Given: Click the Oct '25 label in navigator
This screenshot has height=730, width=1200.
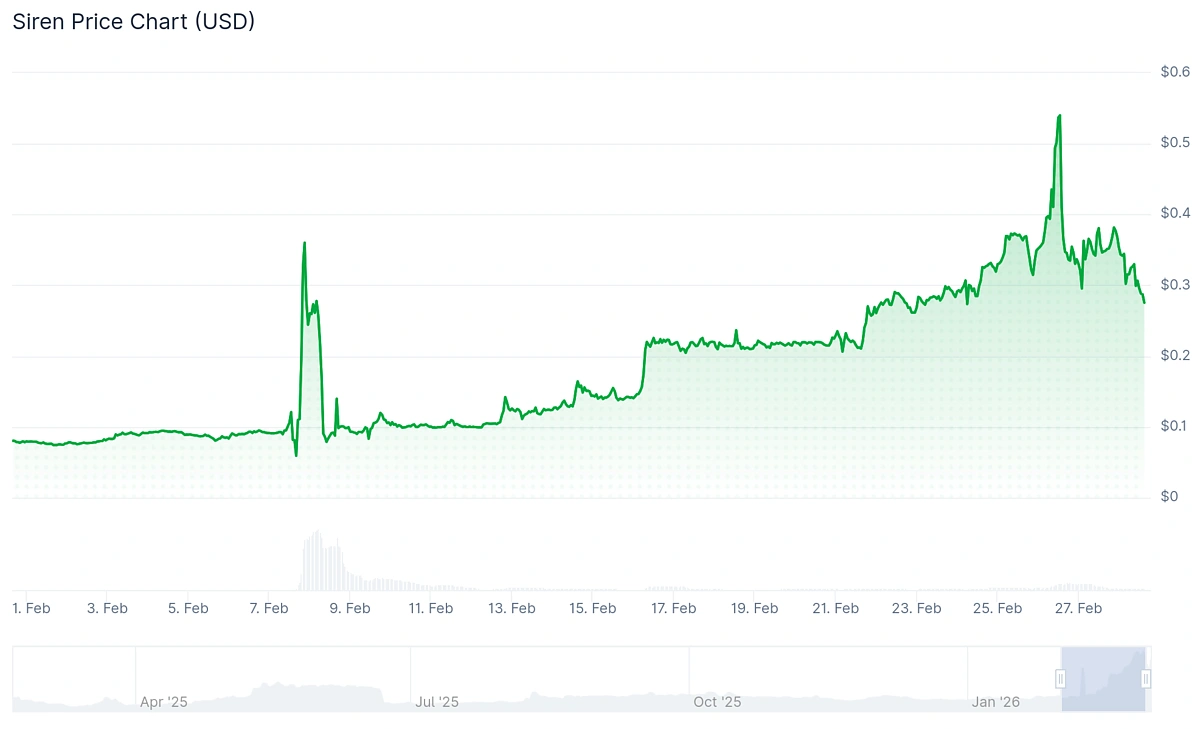Looking at the screenshot, I should click(x=717, y=702).
